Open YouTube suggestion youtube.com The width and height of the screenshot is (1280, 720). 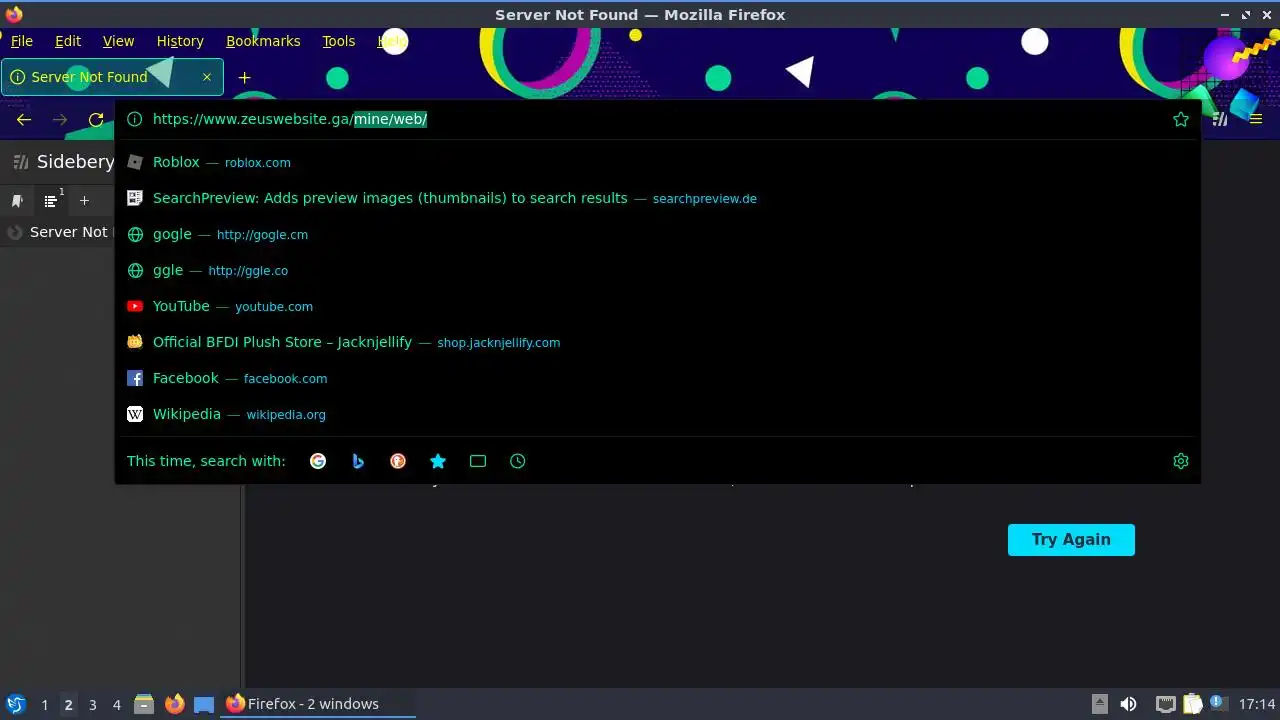pyautogui.click(x=658, y=306)
